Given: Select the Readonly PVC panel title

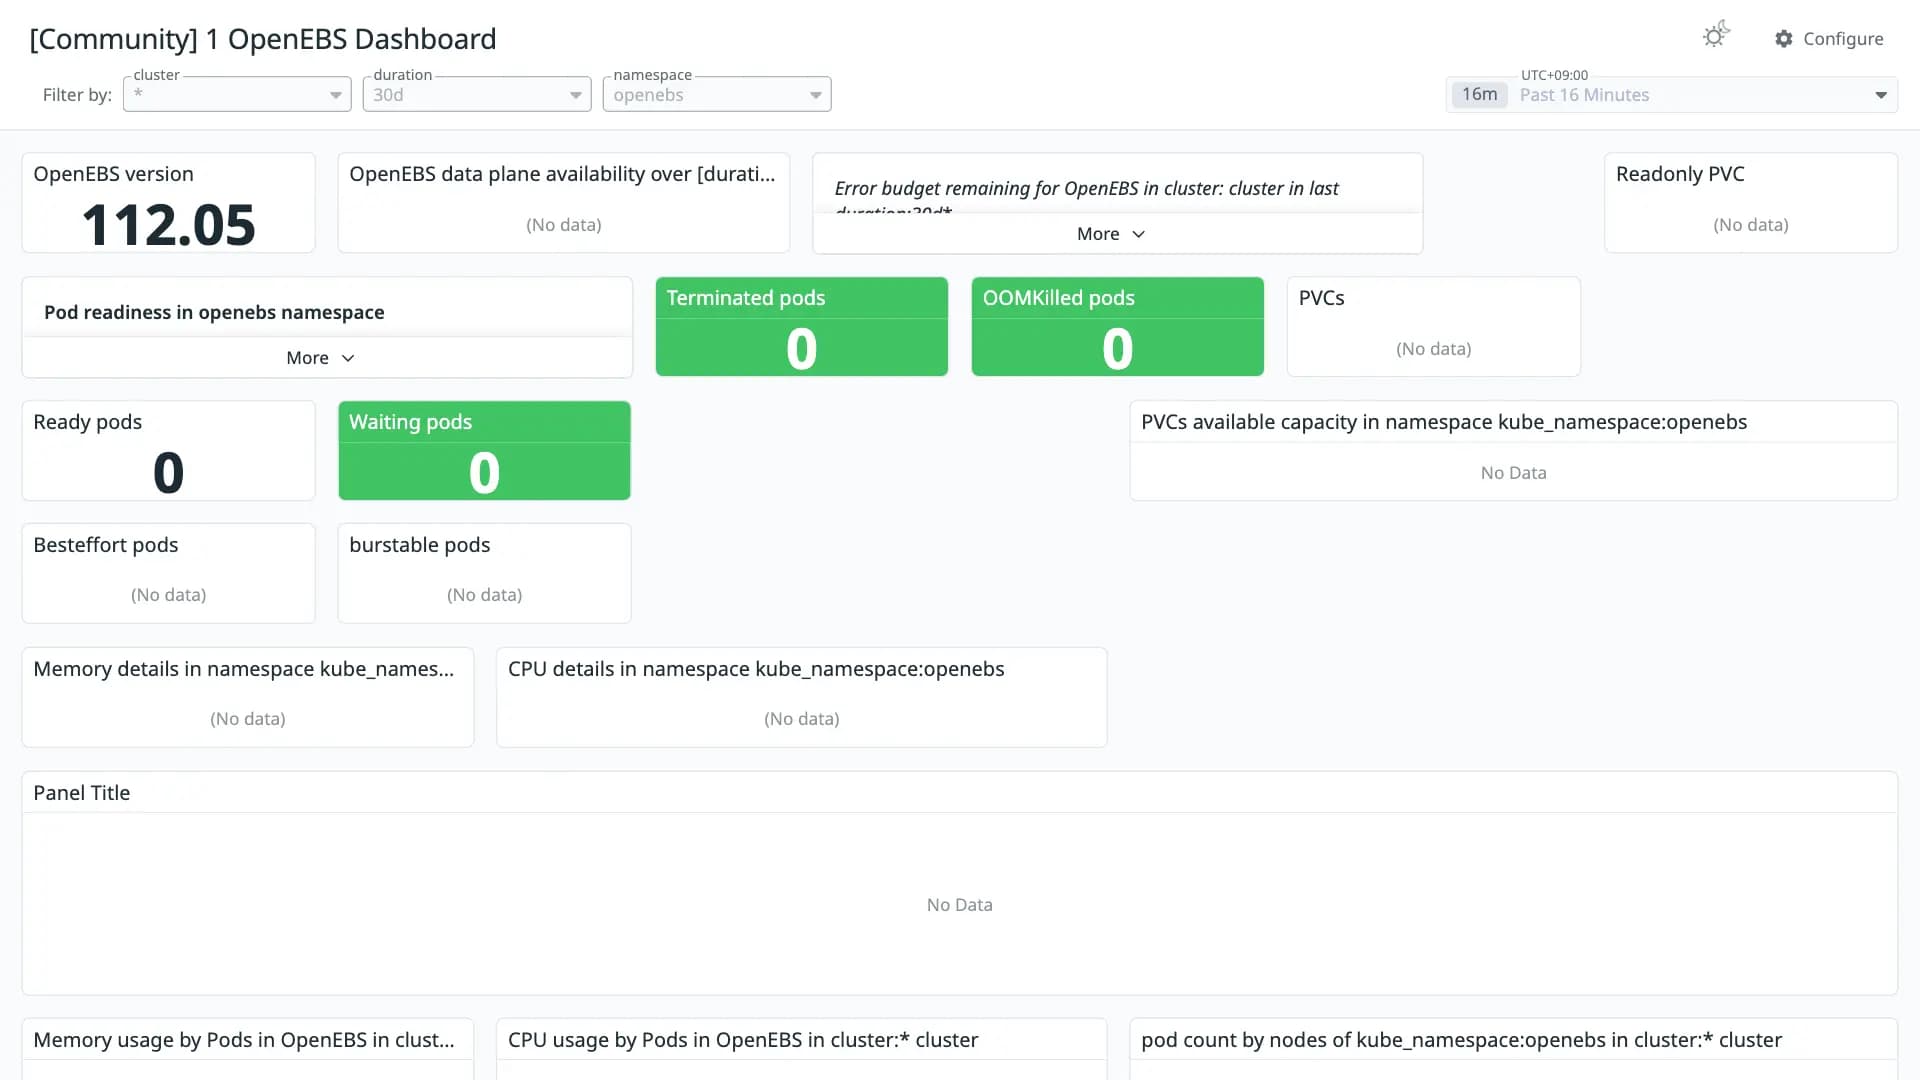Looking at the screenshot, I should pyautogui.click(x=1680, y=174).
